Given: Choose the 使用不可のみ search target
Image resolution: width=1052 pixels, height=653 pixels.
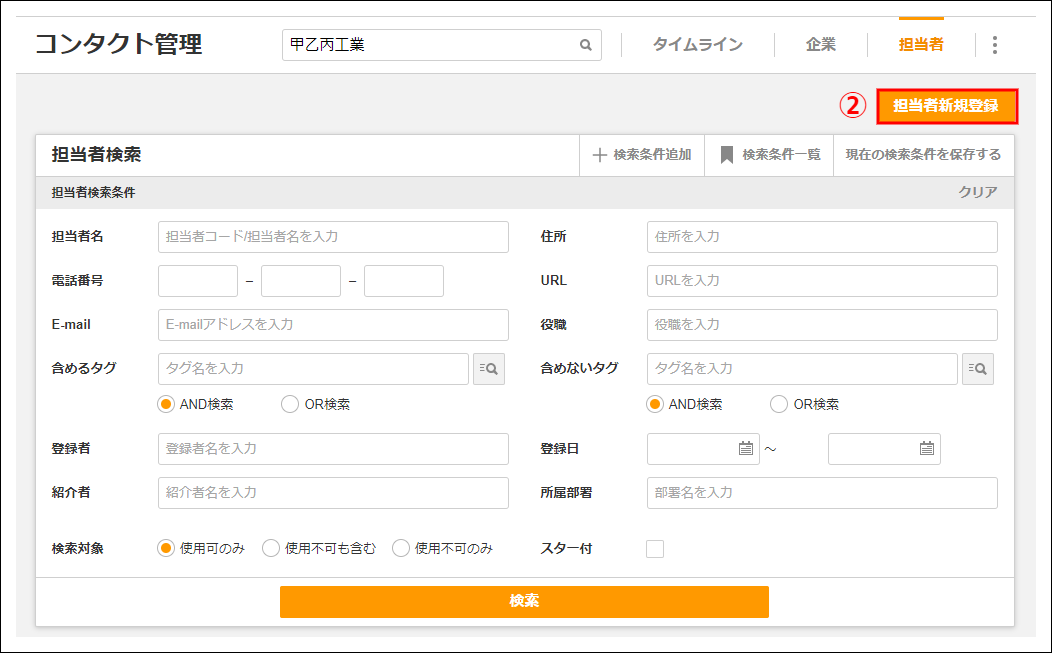Looking at the screenshot, I should [401, 548].
